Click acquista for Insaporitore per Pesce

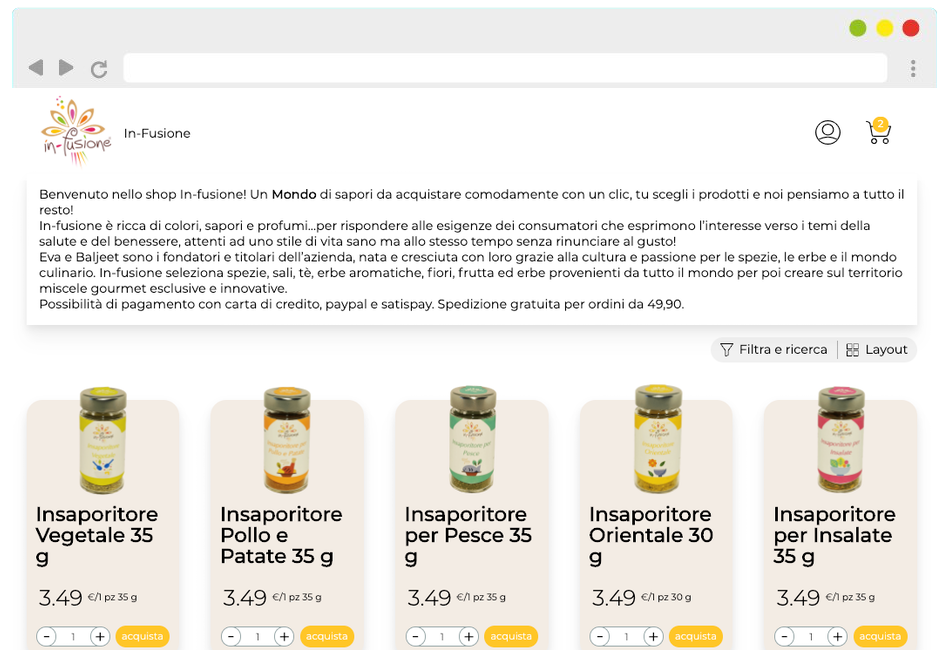[x=511, y=637]
